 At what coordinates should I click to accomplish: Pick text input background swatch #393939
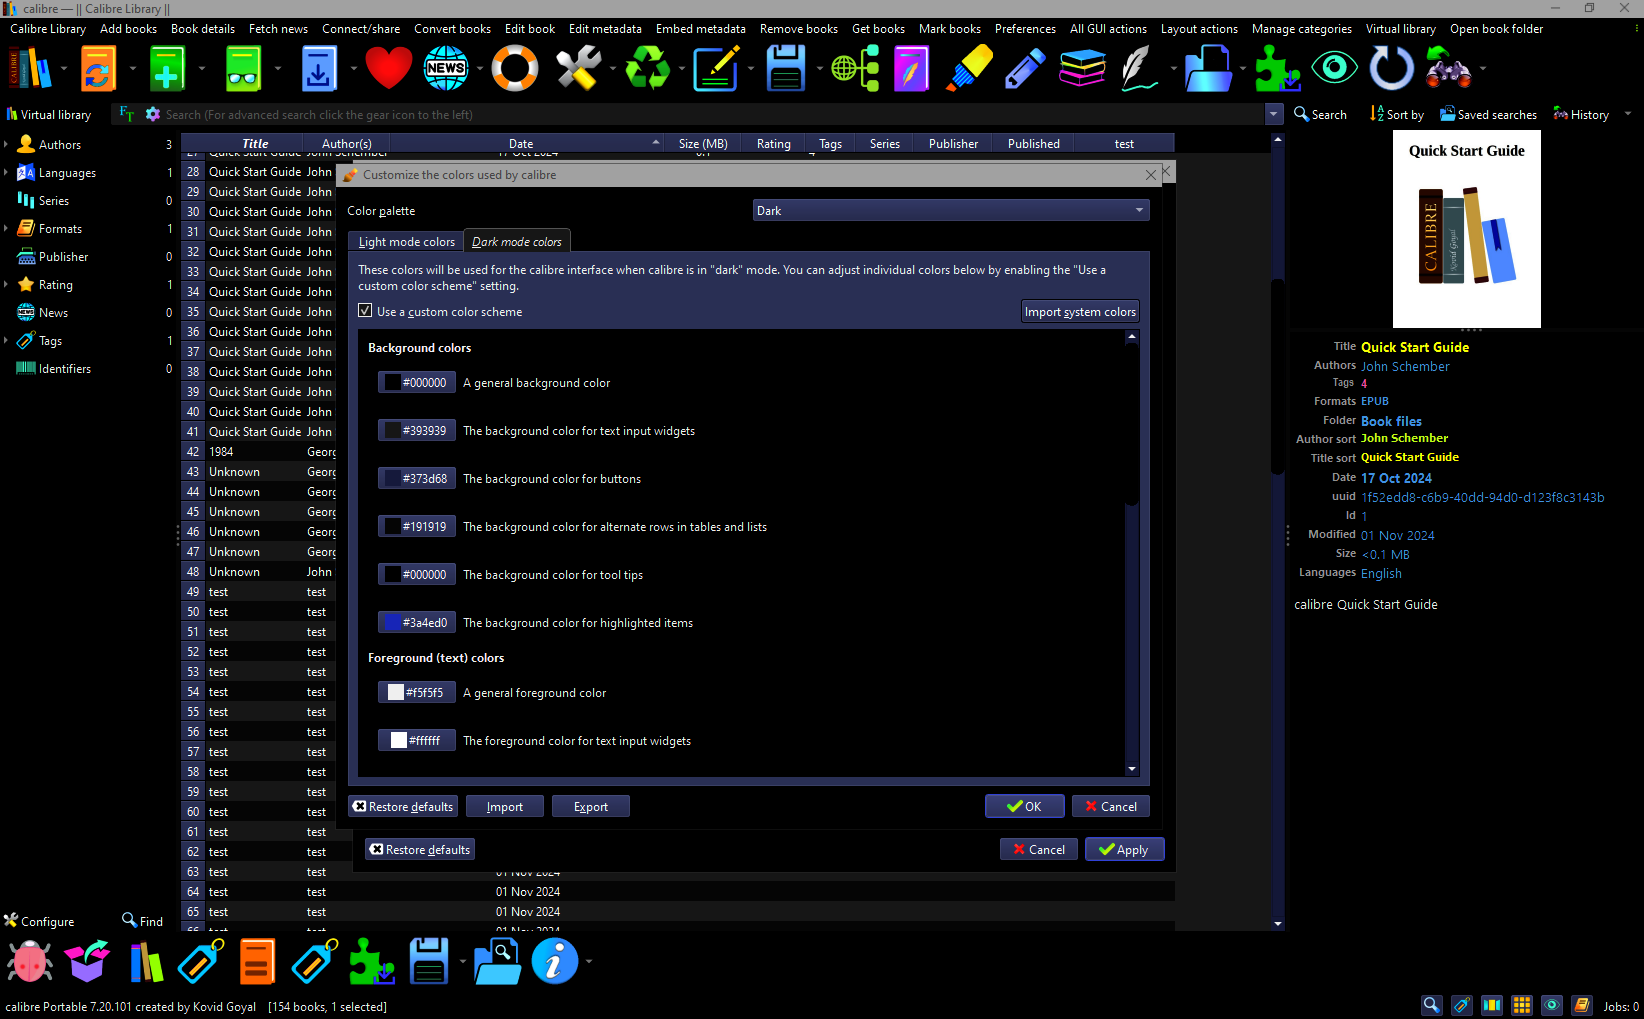click(417, 430)
